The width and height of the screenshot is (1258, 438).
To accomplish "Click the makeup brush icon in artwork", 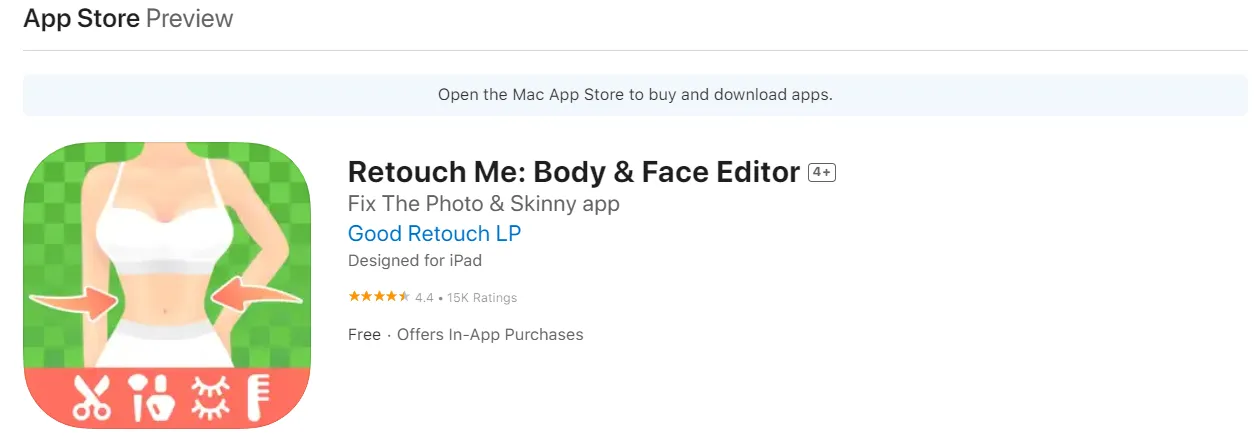I will point(152,396).
